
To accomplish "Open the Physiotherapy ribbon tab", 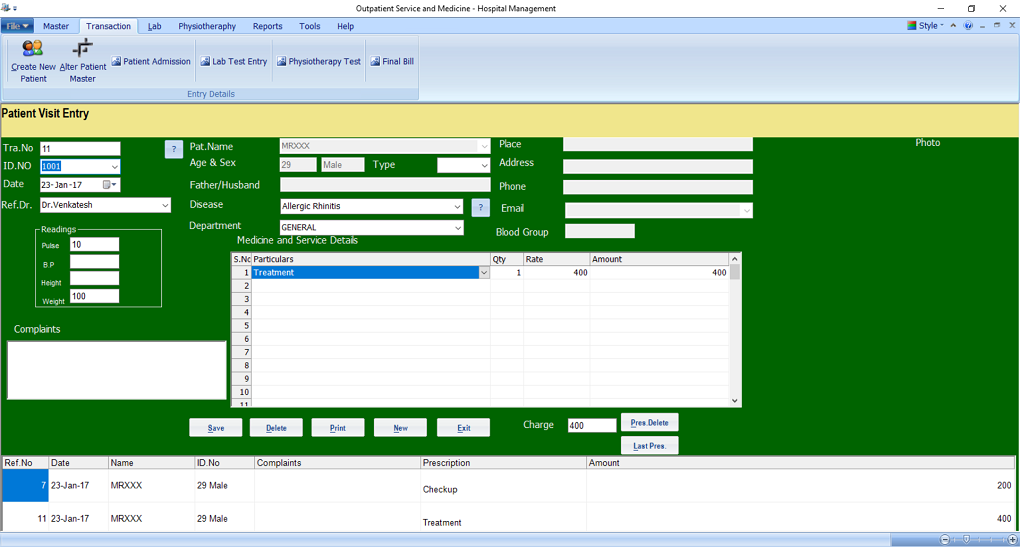I will pos(207,26).
